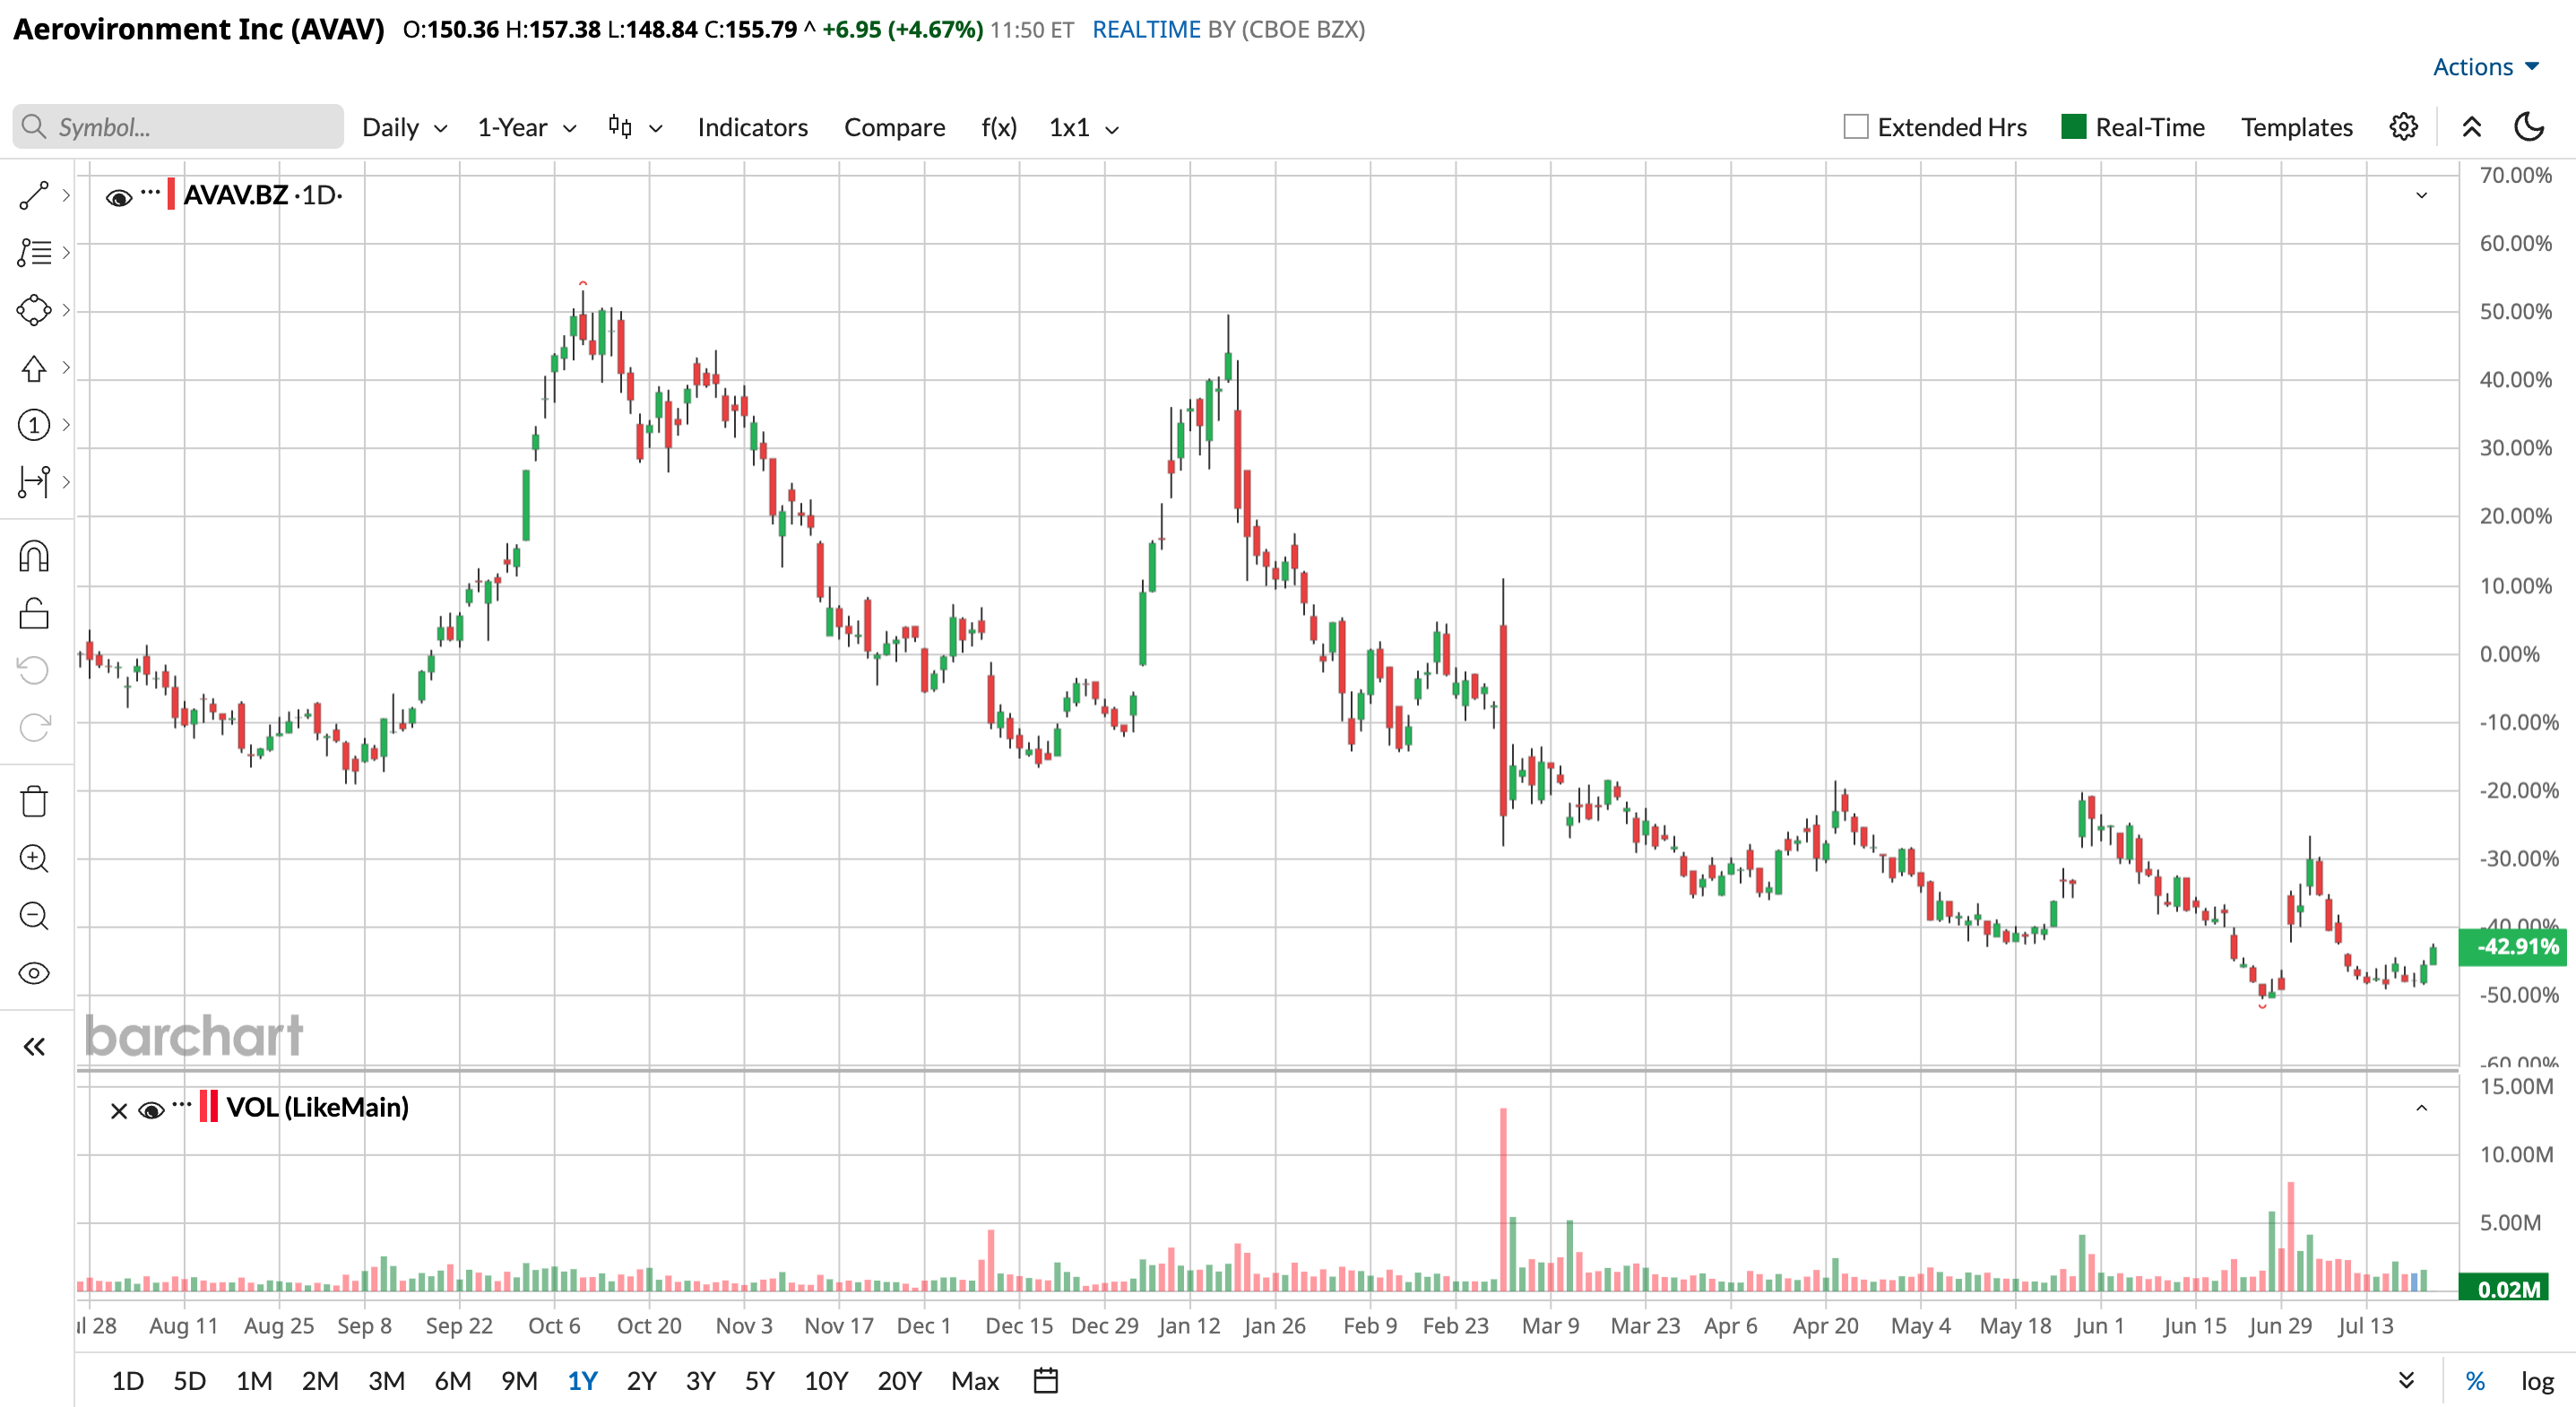The image size is (2576, 1407).
Task: Open the Fibonacci list tool
Action: [34, 252]
